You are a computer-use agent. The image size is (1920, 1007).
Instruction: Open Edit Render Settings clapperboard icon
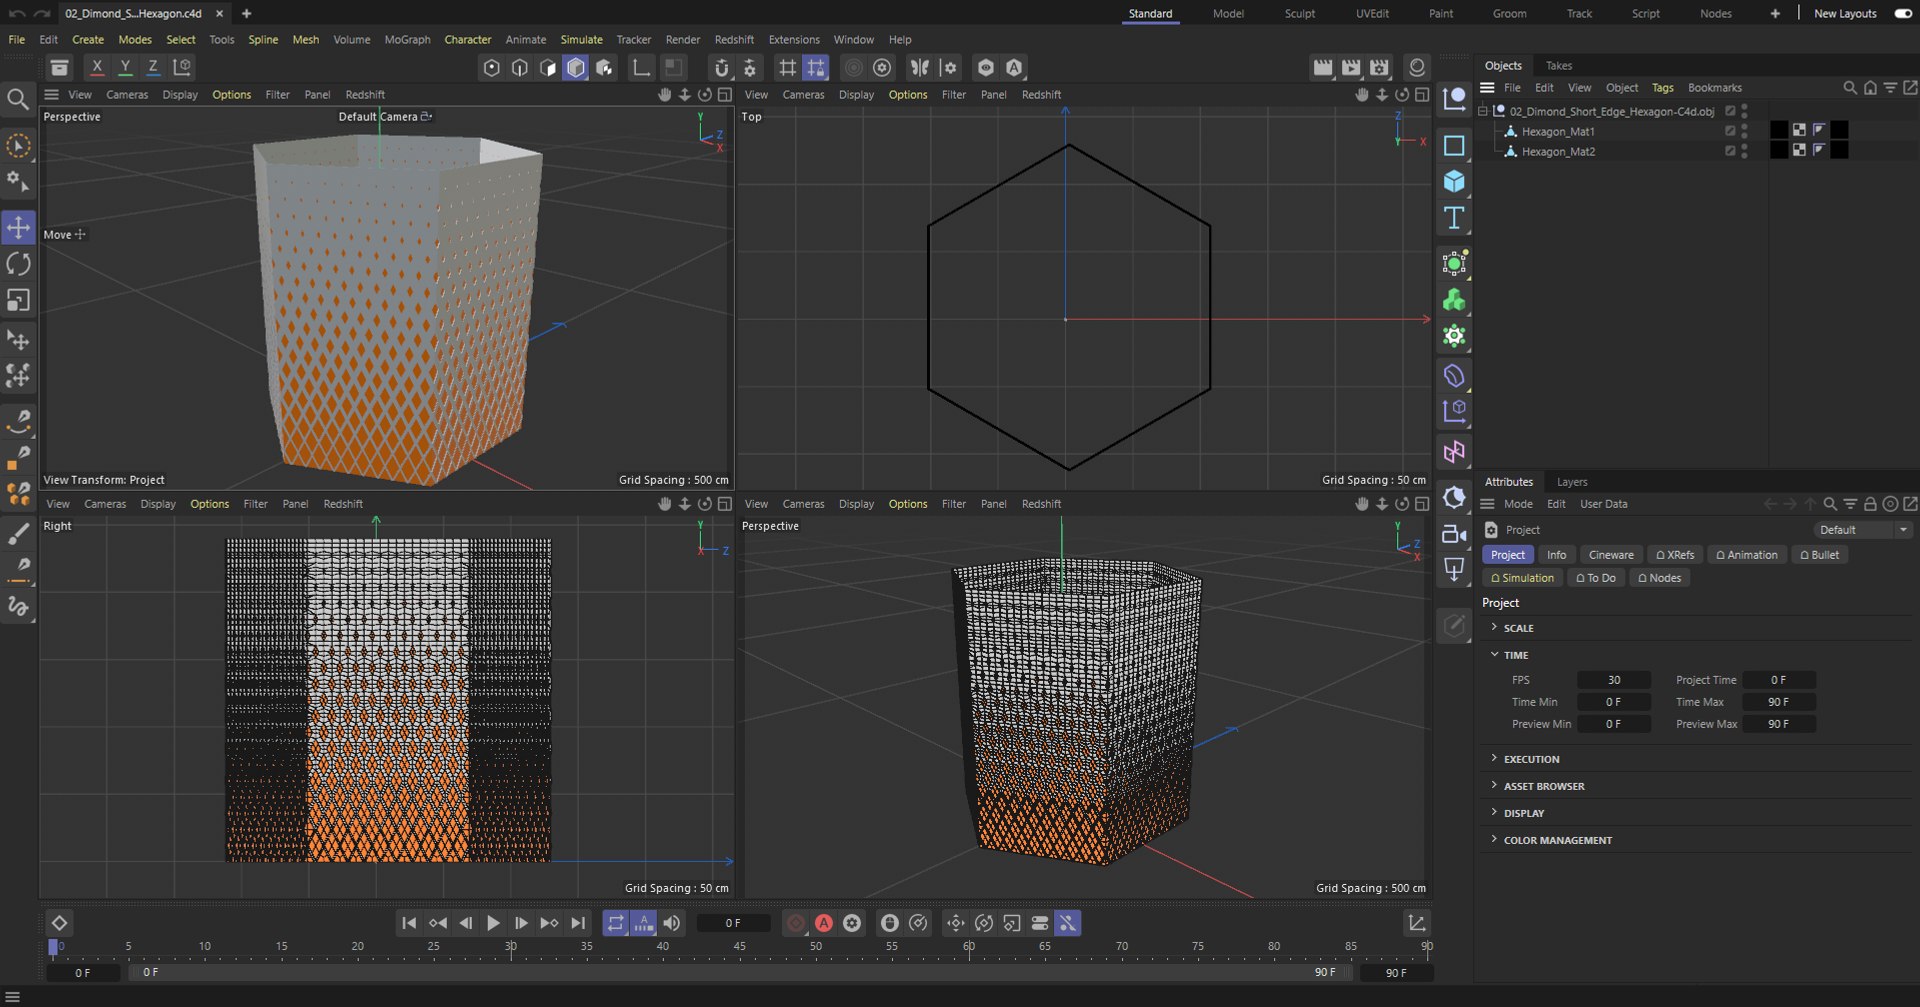click(x=1380, y=67)
